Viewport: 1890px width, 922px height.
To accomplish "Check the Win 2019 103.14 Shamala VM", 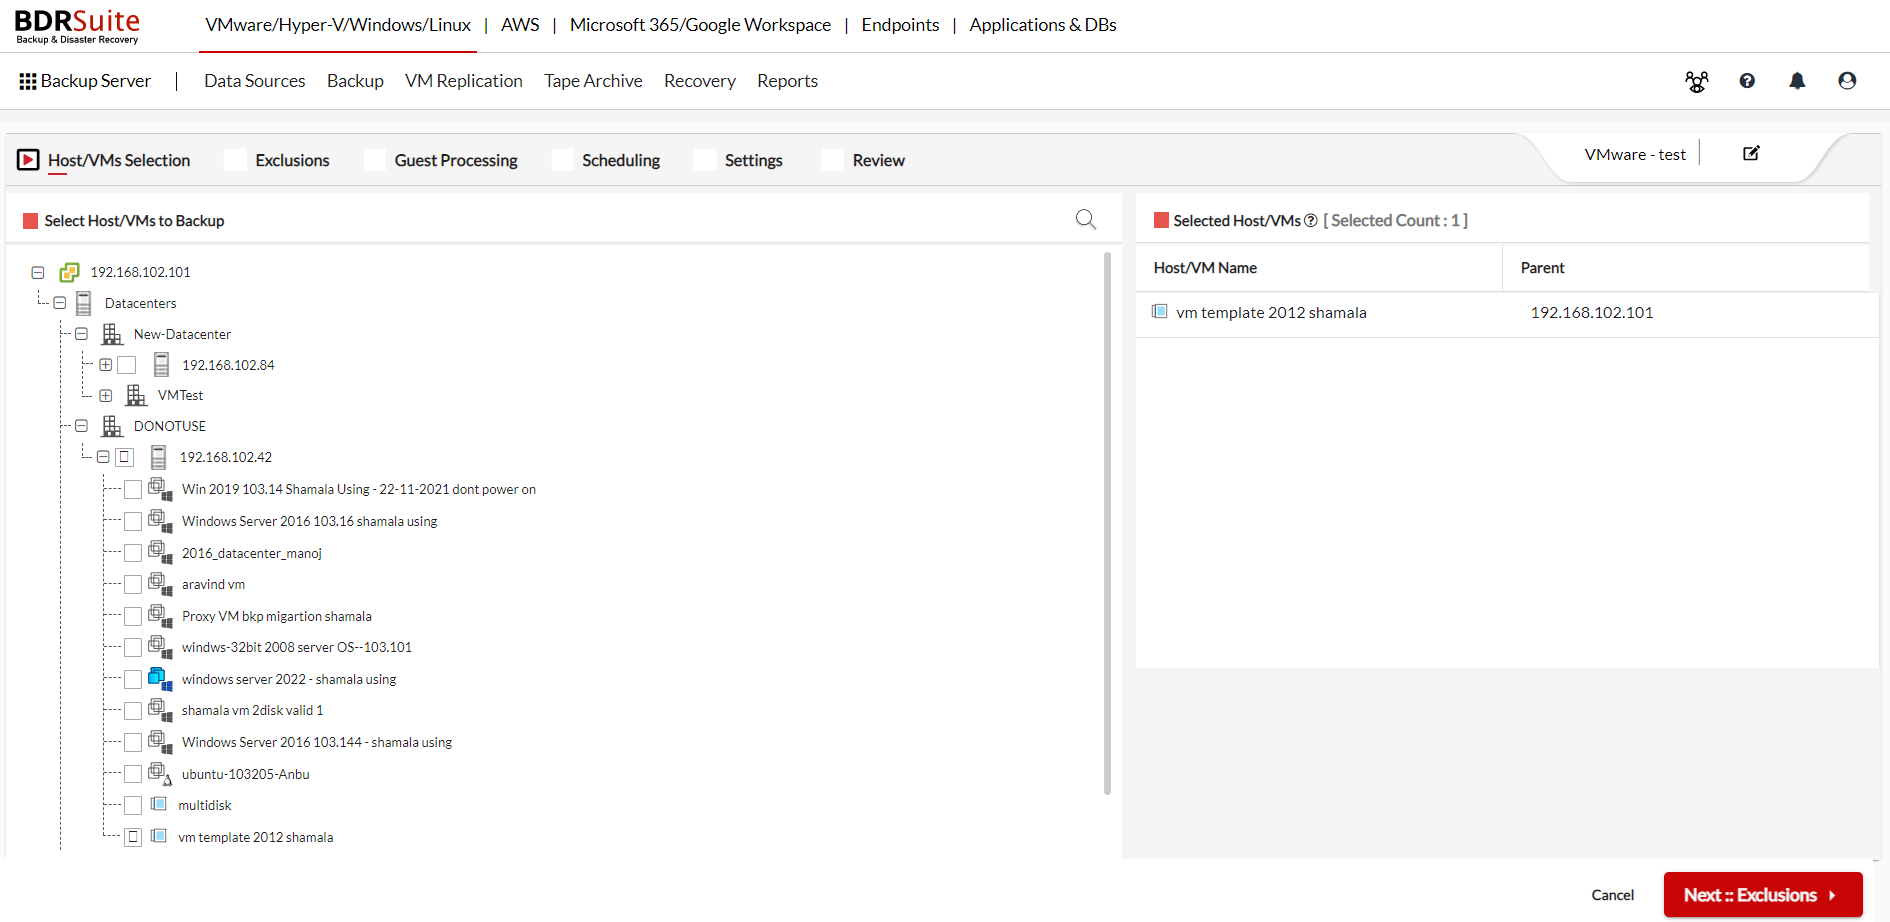I will coord(133,489).
